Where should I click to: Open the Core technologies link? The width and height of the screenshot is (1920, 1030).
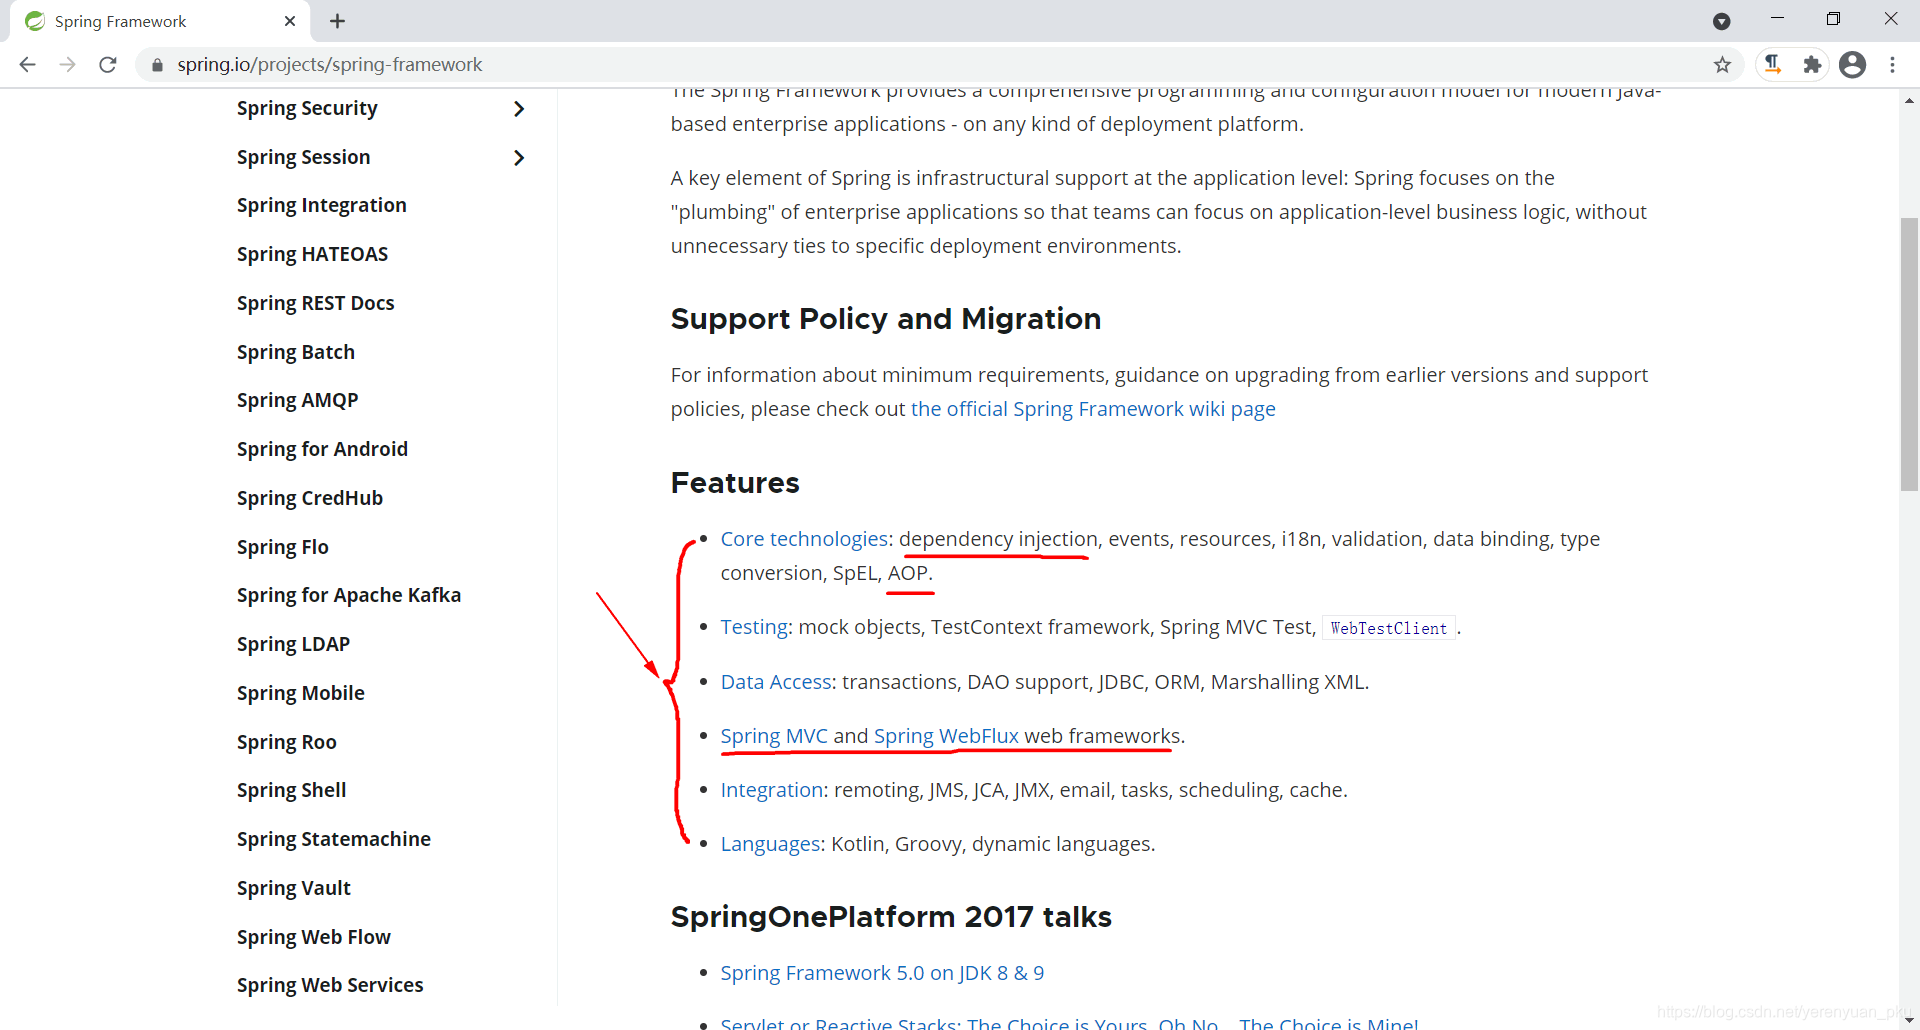point(804,539)
